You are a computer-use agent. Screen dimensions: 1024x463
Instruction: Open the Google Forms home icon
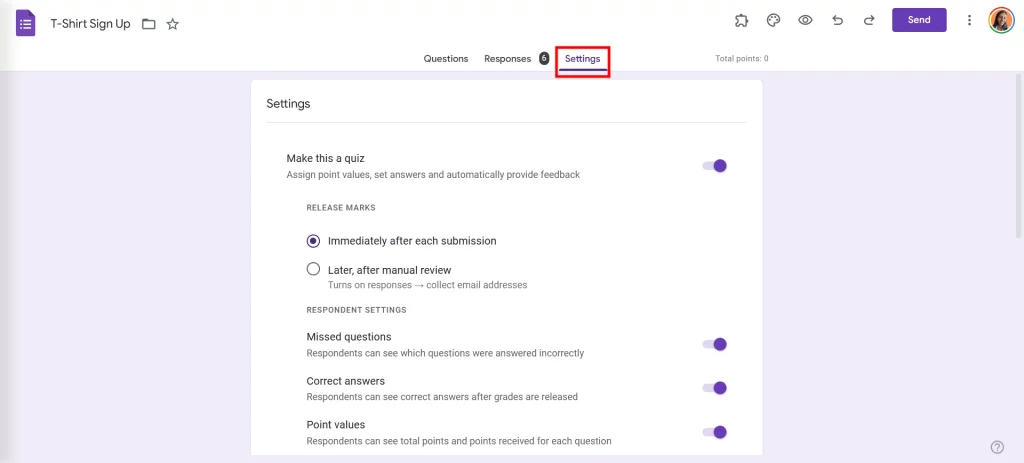(25, 24)
